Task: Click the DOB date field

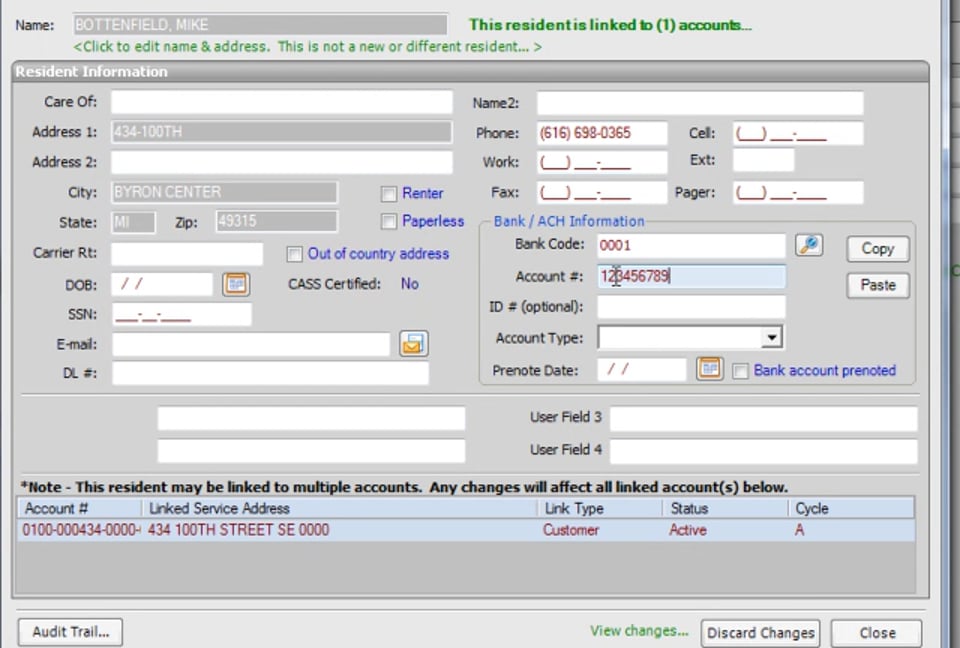Action: (x=162, y=284)
